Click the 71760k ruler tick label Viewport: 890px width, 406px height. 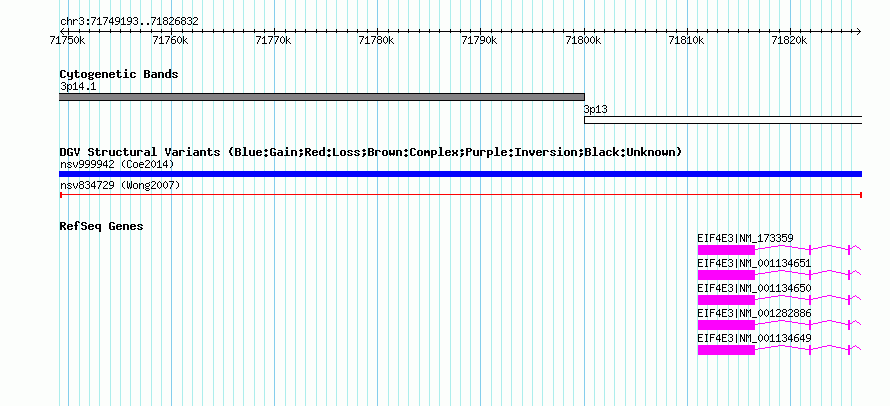point(171,40)
